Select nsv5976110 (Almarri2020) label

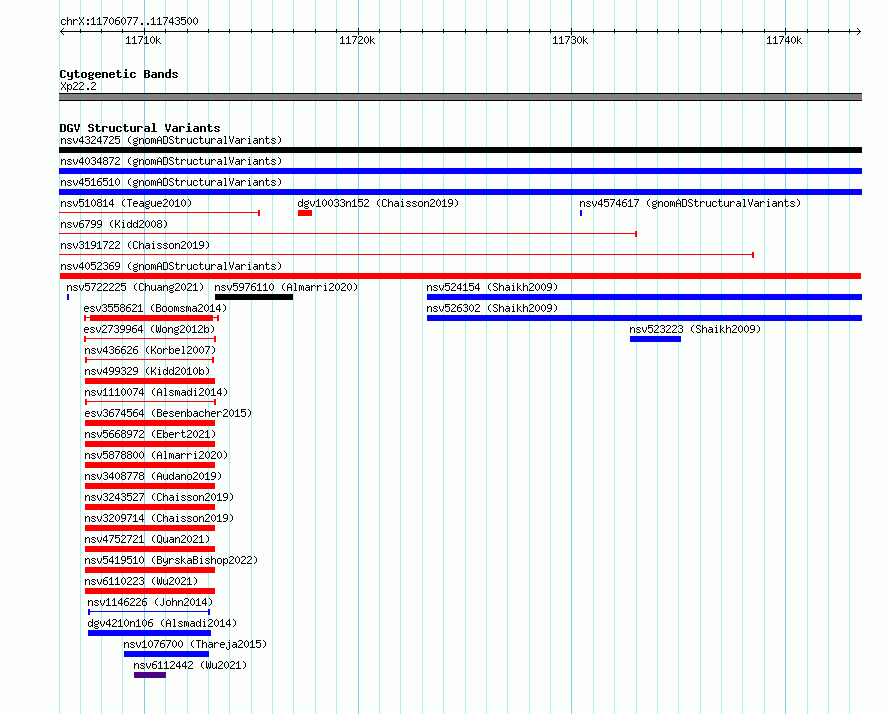pos(286,287)
